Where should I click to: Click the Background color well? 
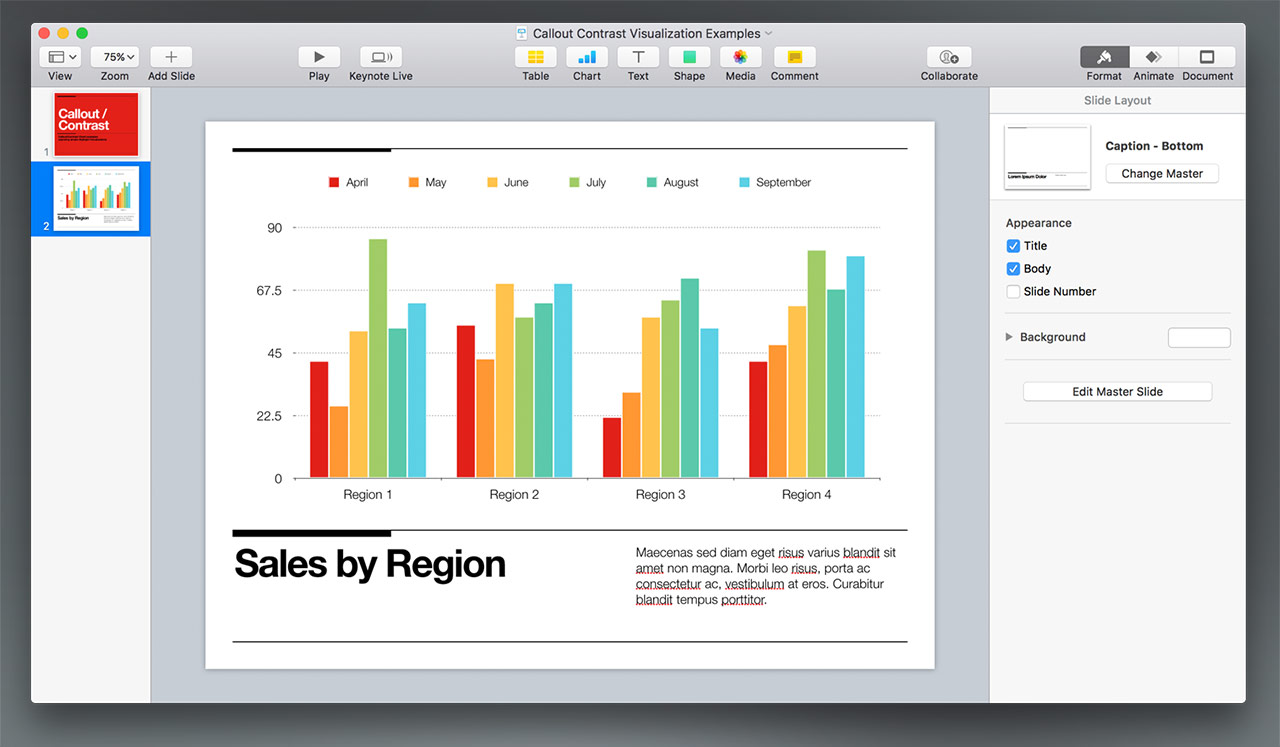(1198, 338)
